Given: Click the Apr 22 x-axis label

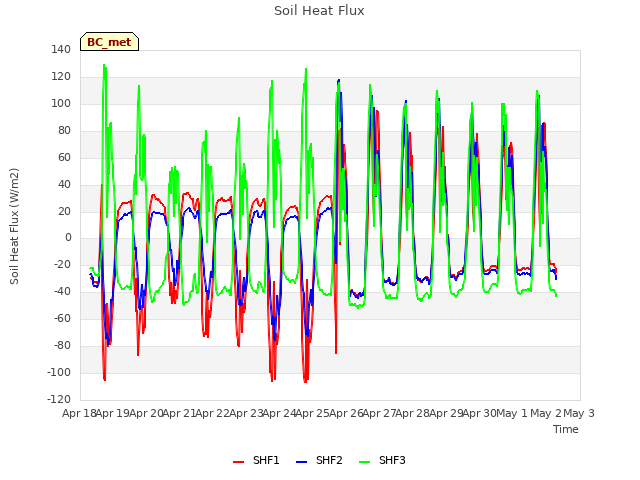Looking at the screenshot, I should click(212, 413).
